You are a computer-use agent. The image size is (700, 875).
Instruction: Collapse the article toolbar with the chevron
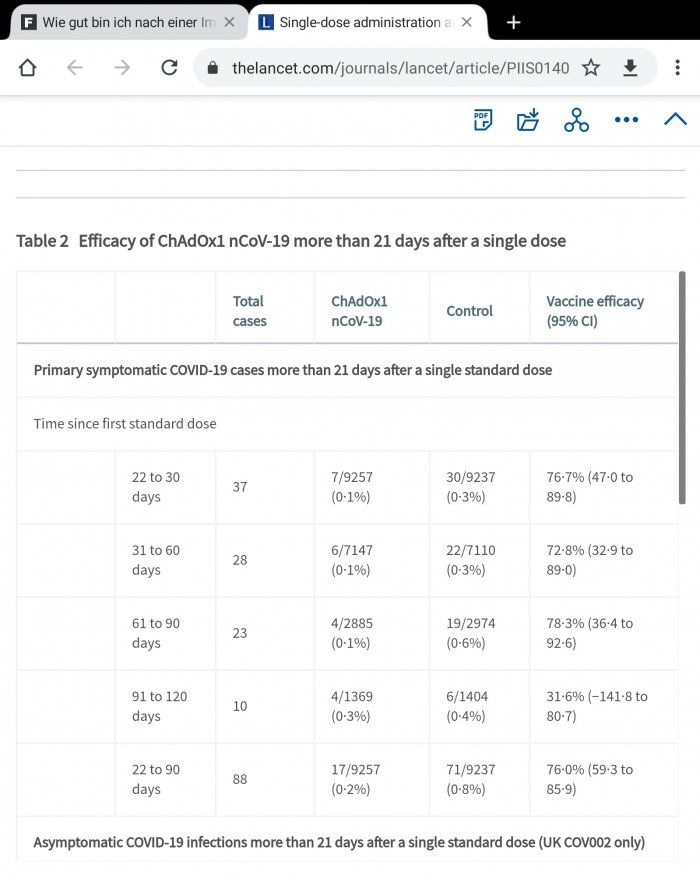[675, 120]
